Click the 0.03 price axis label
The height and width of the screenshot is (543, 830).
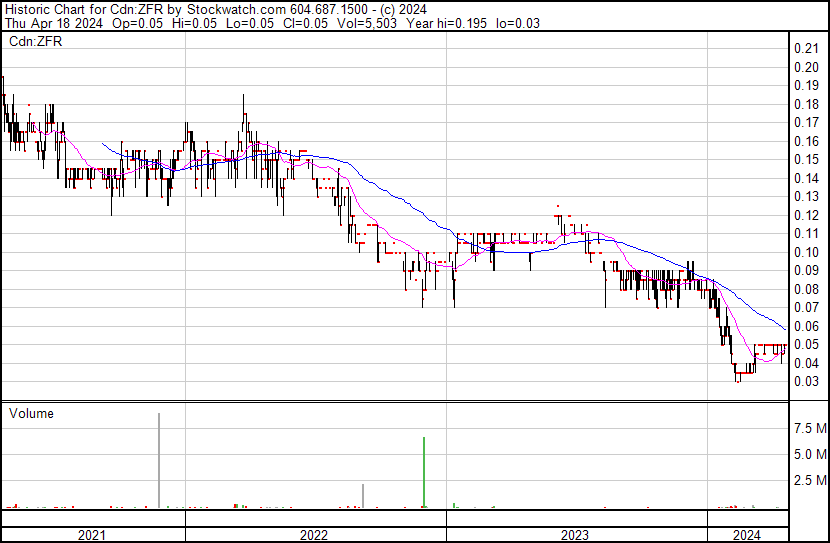pyautogui.click(x=806, y=381)
